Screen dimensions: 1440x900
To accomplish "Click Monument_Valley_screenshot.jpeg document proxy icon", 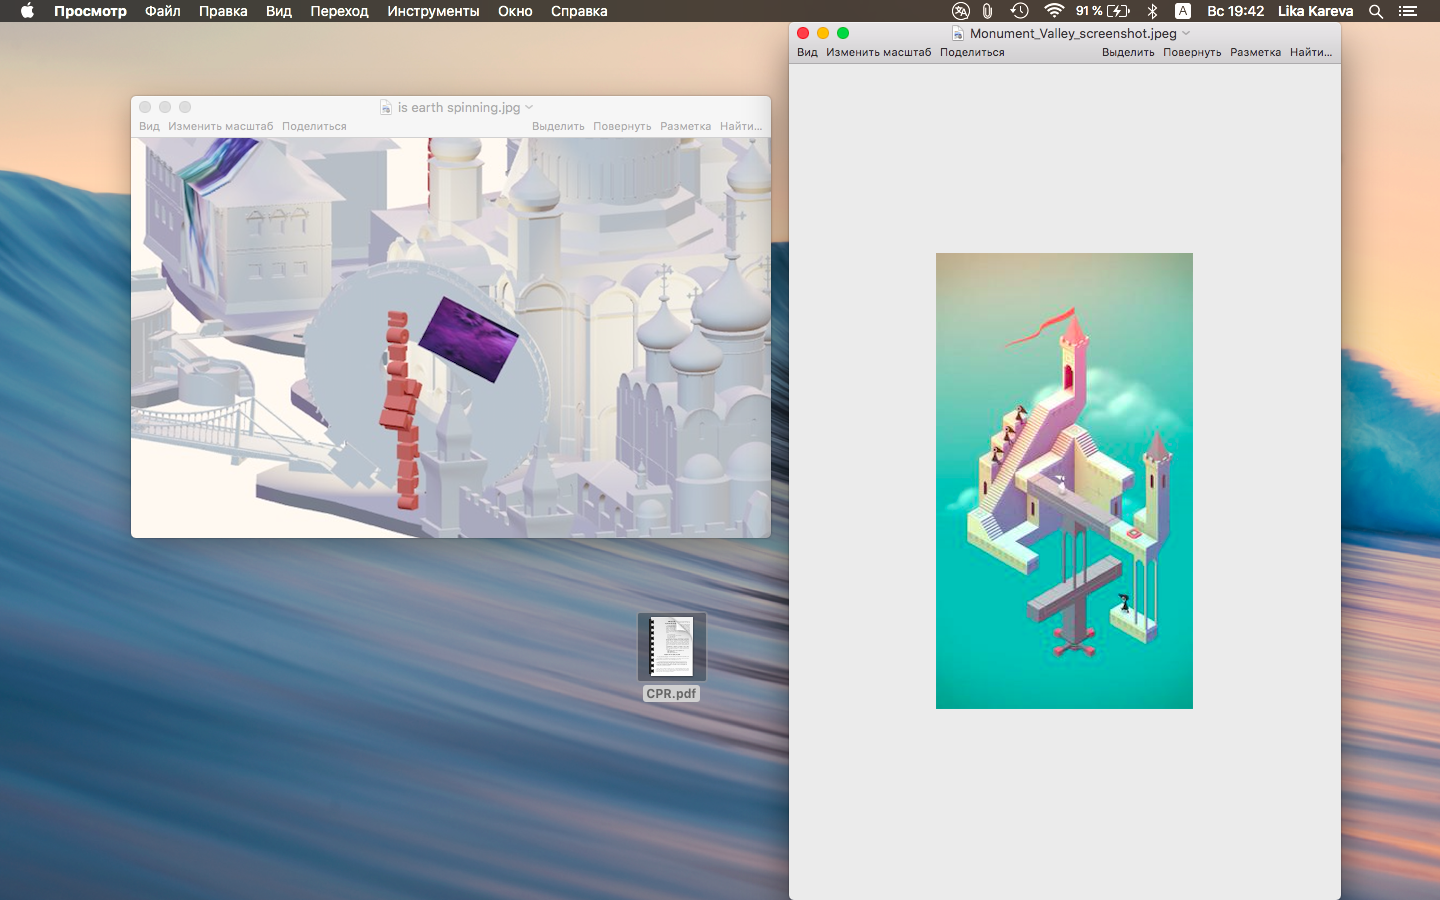I will [x=958, y=33].
